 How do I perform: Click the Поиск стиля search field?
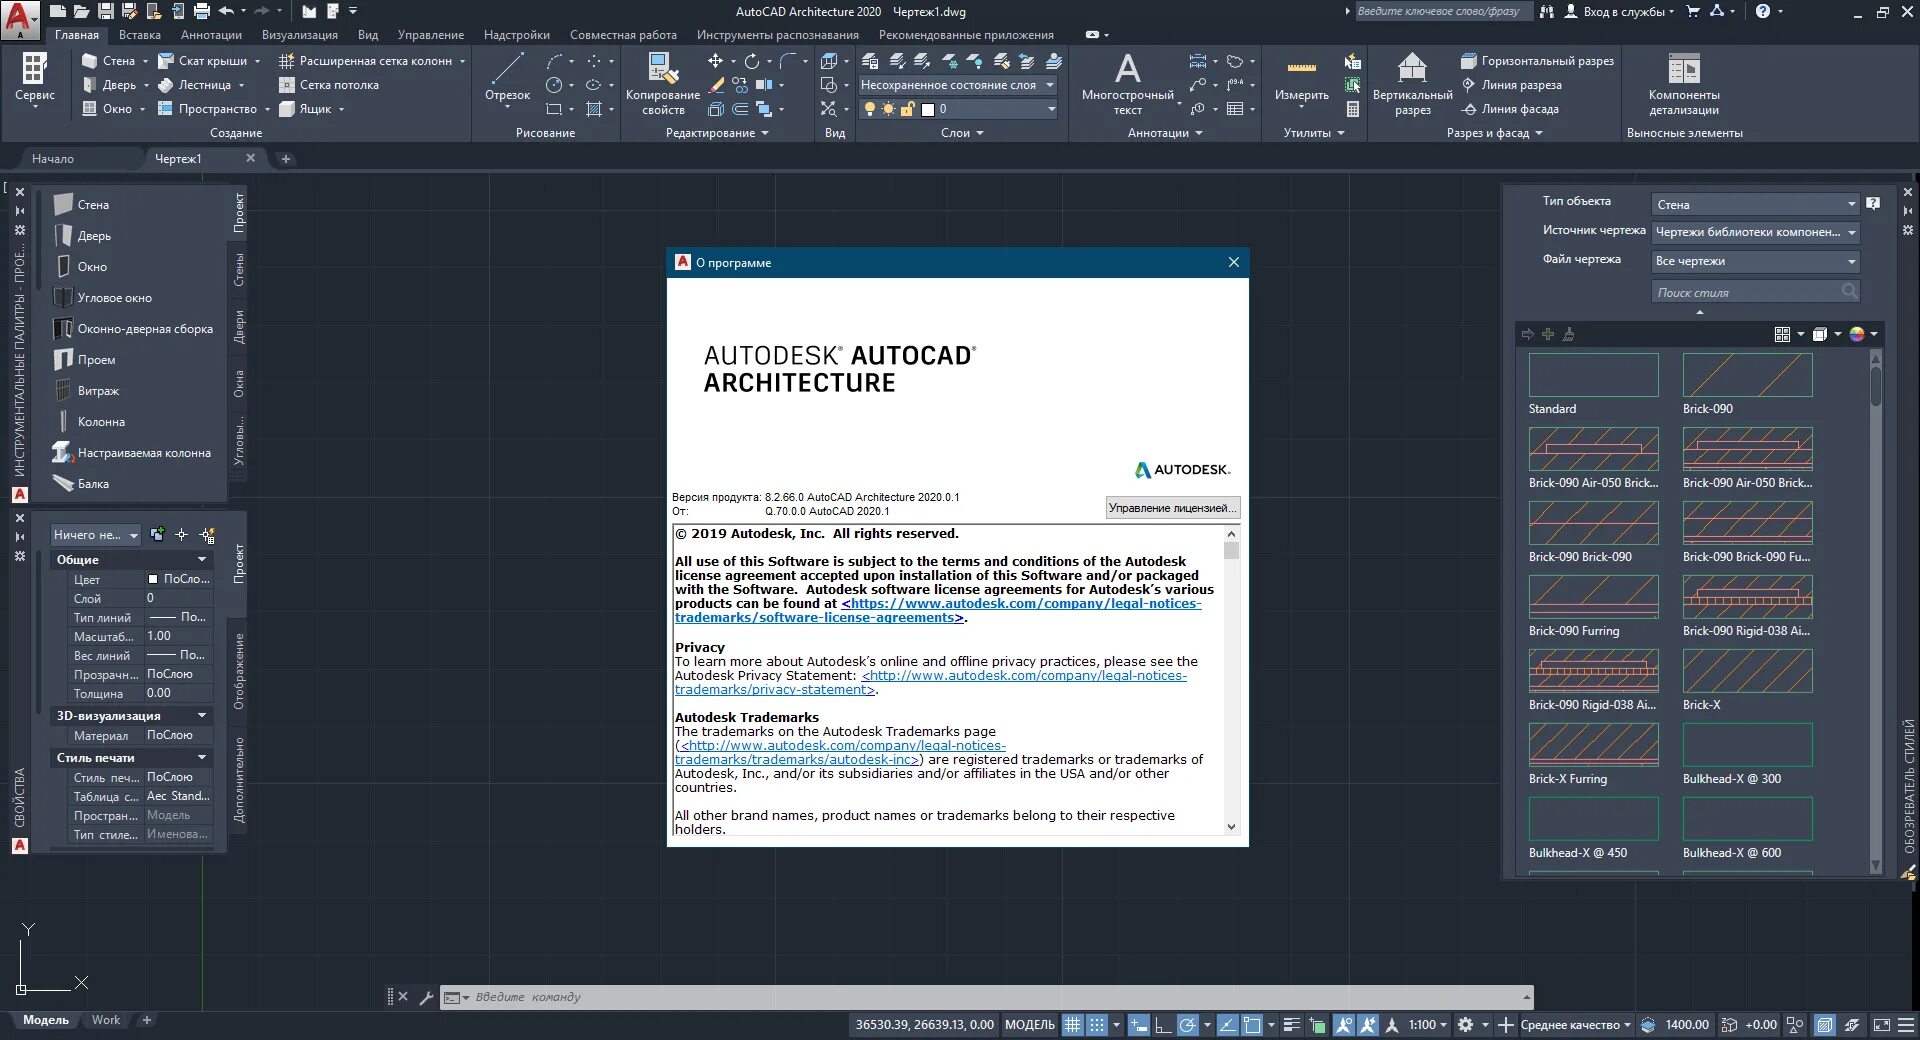point(1755,292)
